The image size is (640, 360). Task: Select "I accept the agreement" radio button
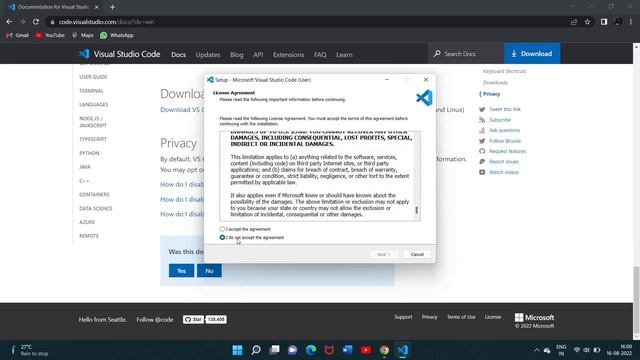pyautogui.click(x=222, y=229)
